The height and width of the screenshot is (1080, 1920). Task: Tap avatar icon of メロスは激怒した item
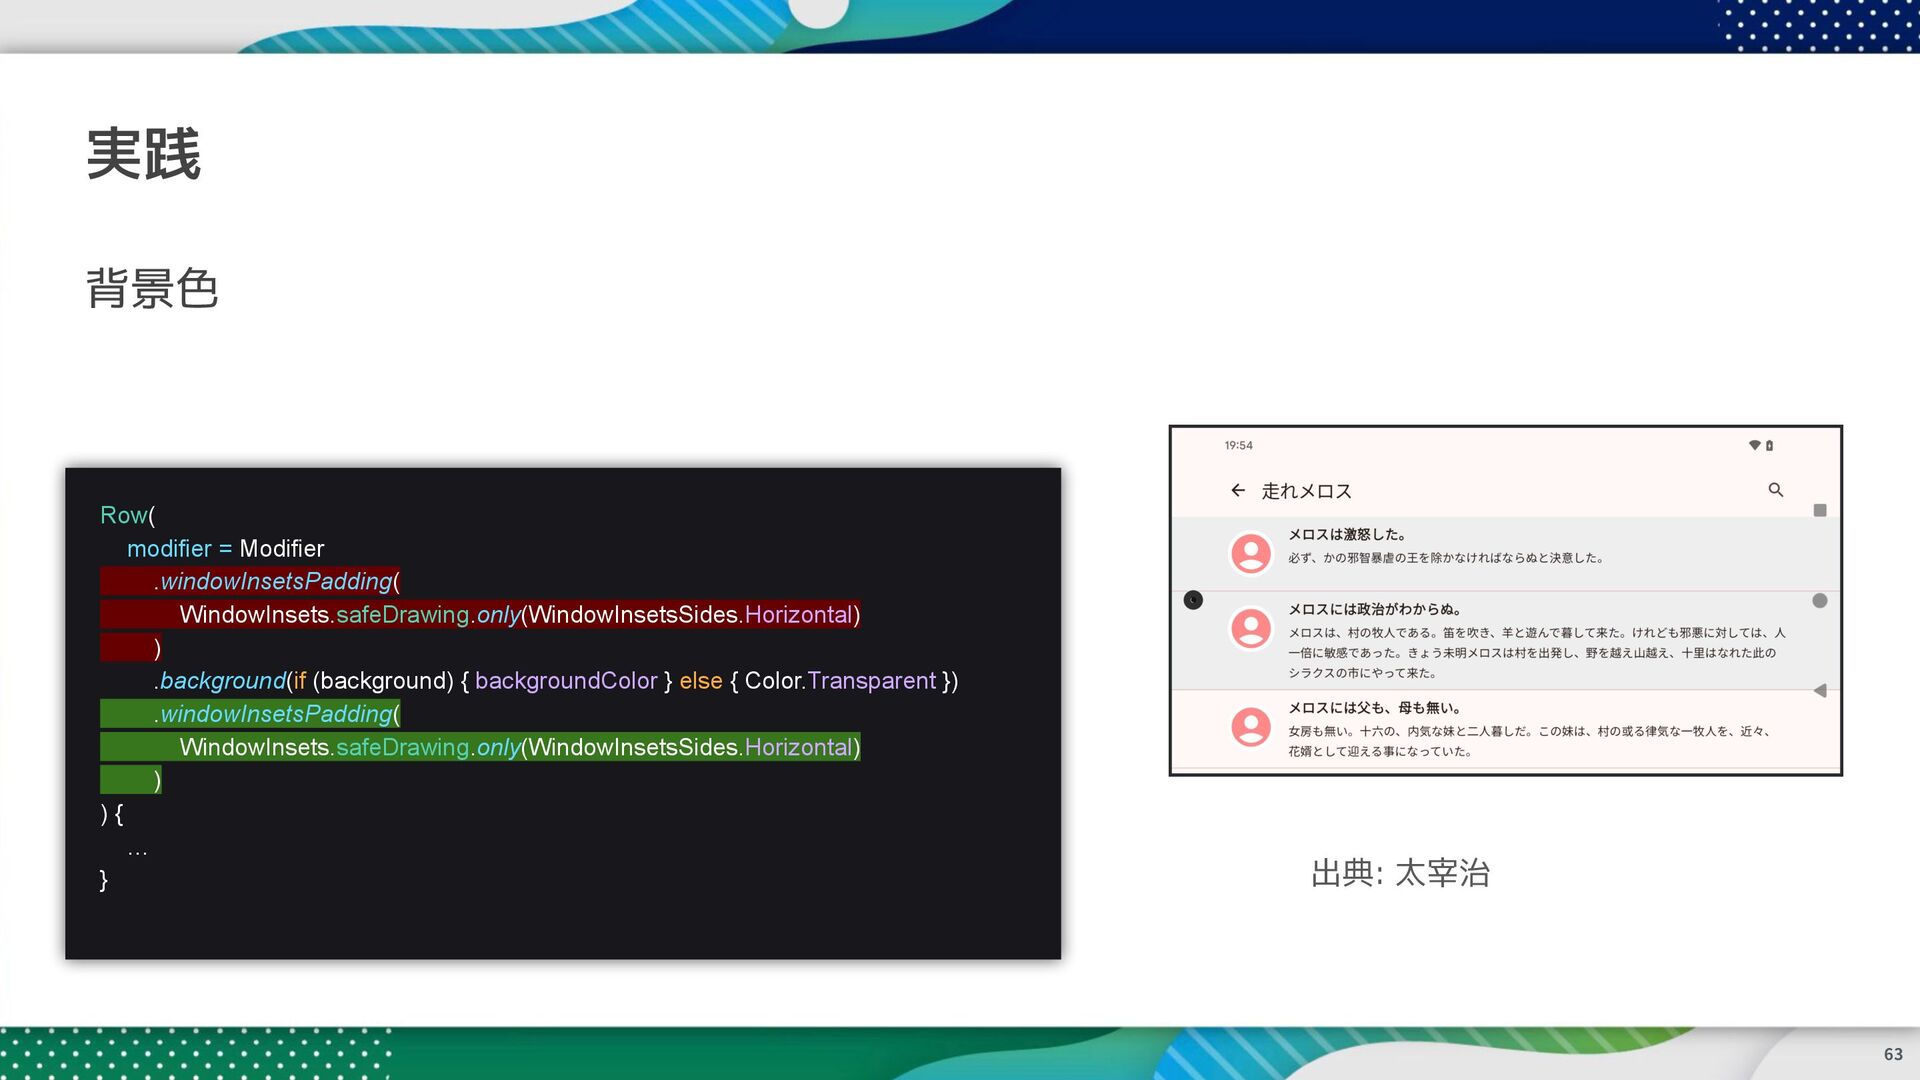[1250, 553]
